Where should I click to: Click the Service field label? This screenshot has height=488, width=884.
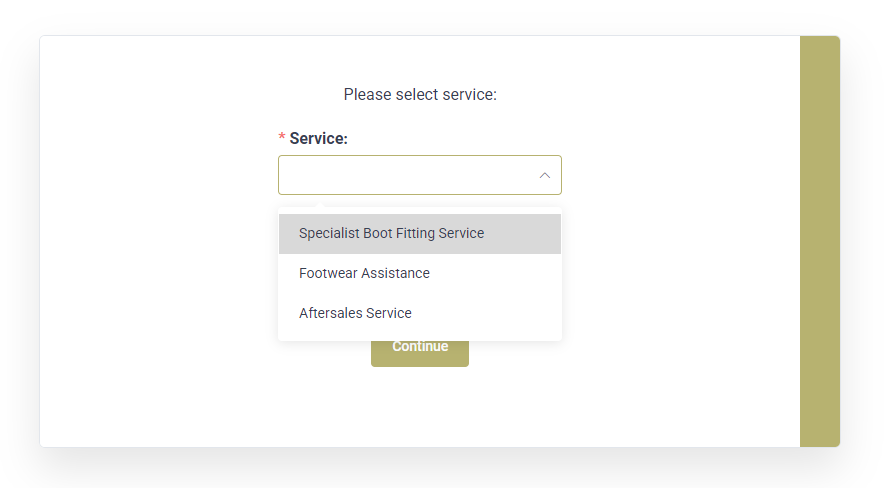pyautogui.click(x=319, y=139)
